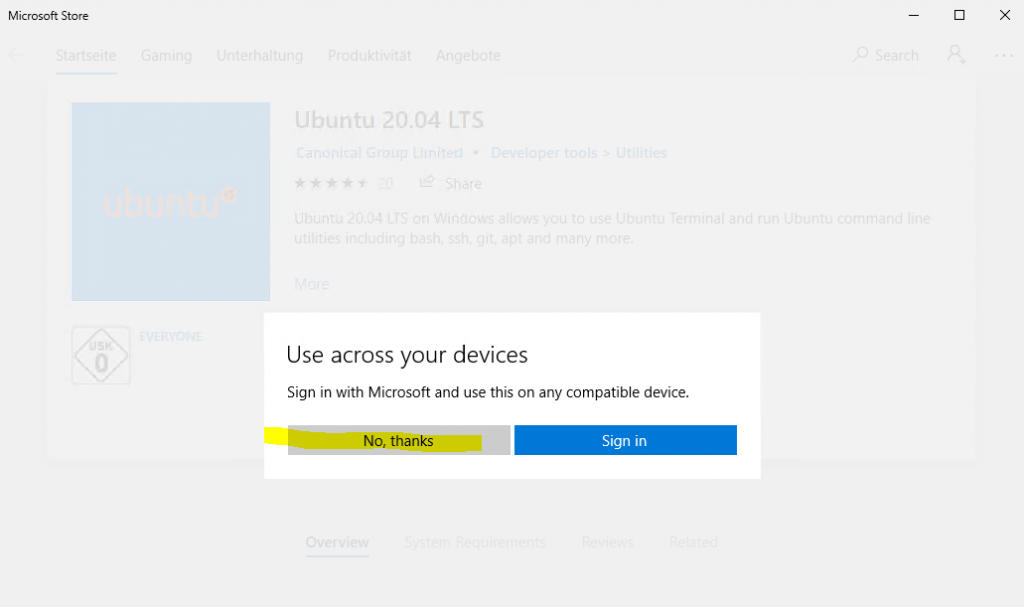Show the Related tab

click(x=694, y=542)
